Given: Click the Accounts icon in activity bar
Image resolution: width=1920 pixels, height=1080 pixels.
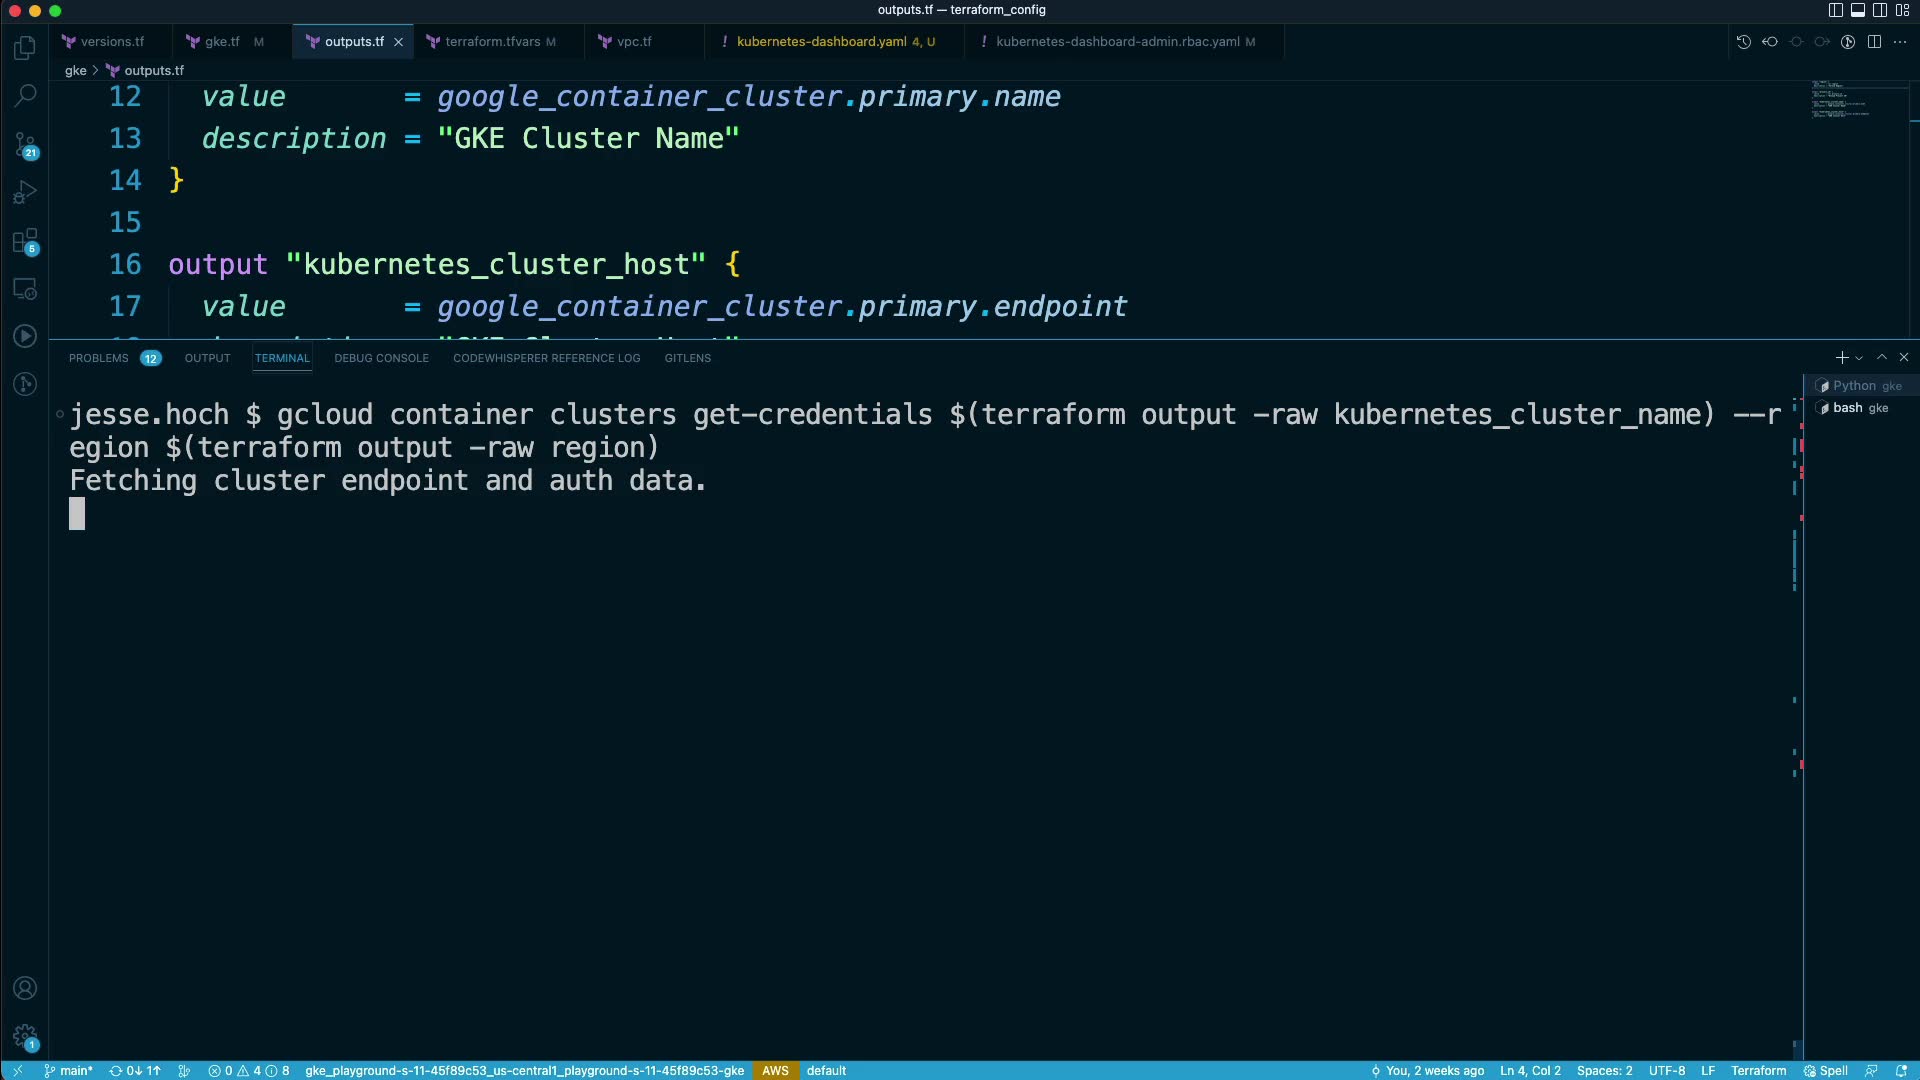Looking at the screenshot, I should [x=25, y=988].
